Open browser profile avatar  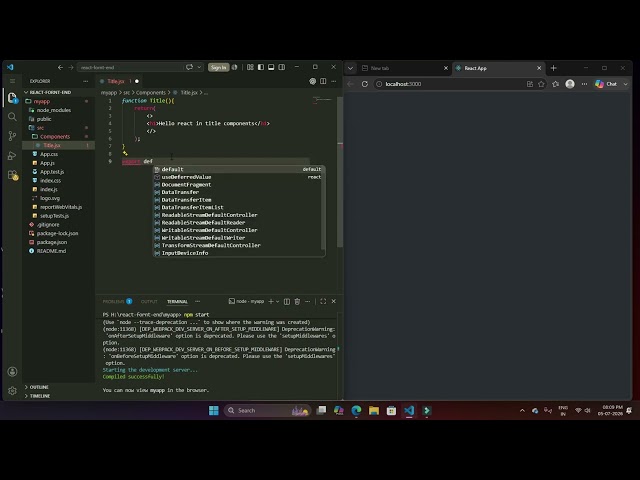tap(570, 84)
